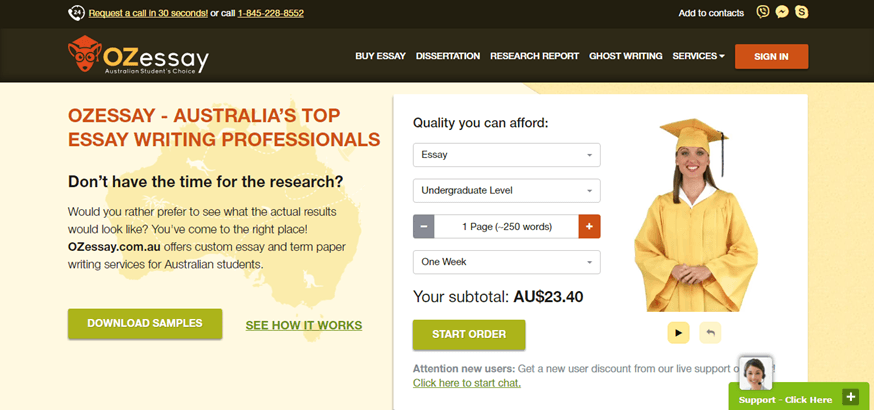Image resolution: width=874 pixels, height=410 pixels.
Task: Follow the See How It Works link
Action: click(304, 325)
